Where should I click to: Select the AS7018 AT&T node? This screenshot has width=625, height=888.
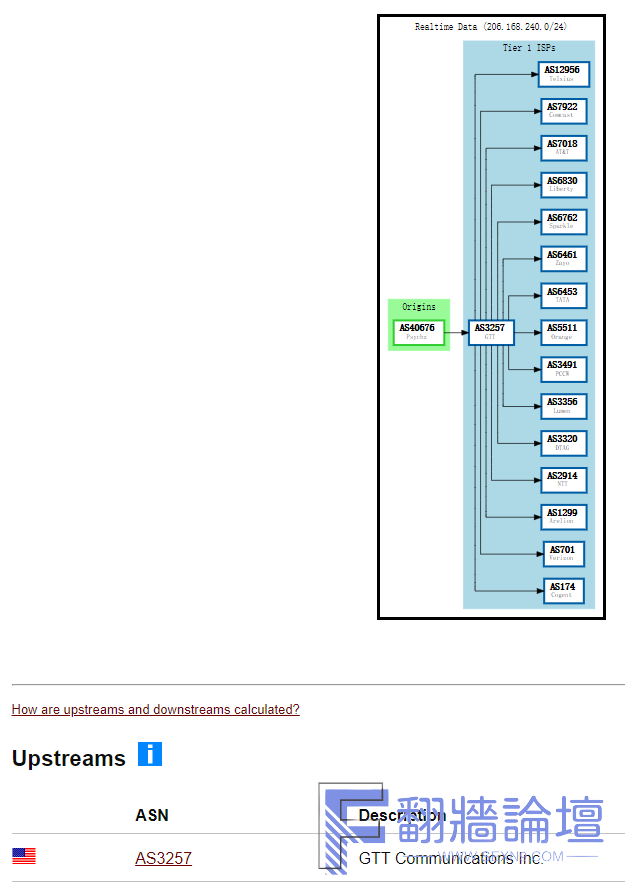pyautogui.click(x=563, y=148)
